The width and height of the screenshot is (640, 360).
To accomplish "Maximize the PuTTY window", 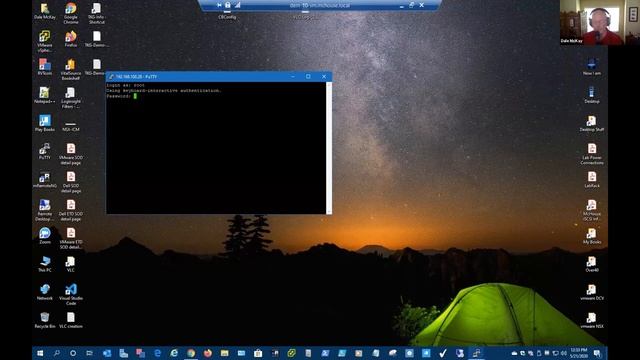I will click(308, 77).
